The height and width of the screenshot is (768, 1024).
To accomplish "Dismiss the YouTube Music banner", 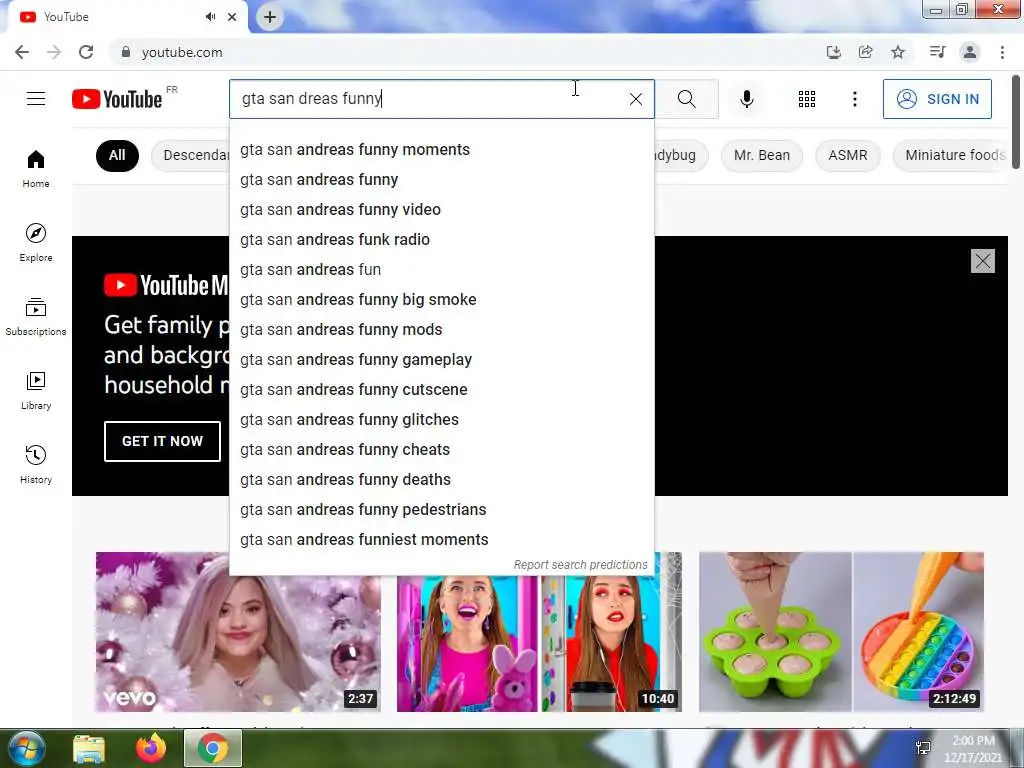I will [x=983, y=261].
